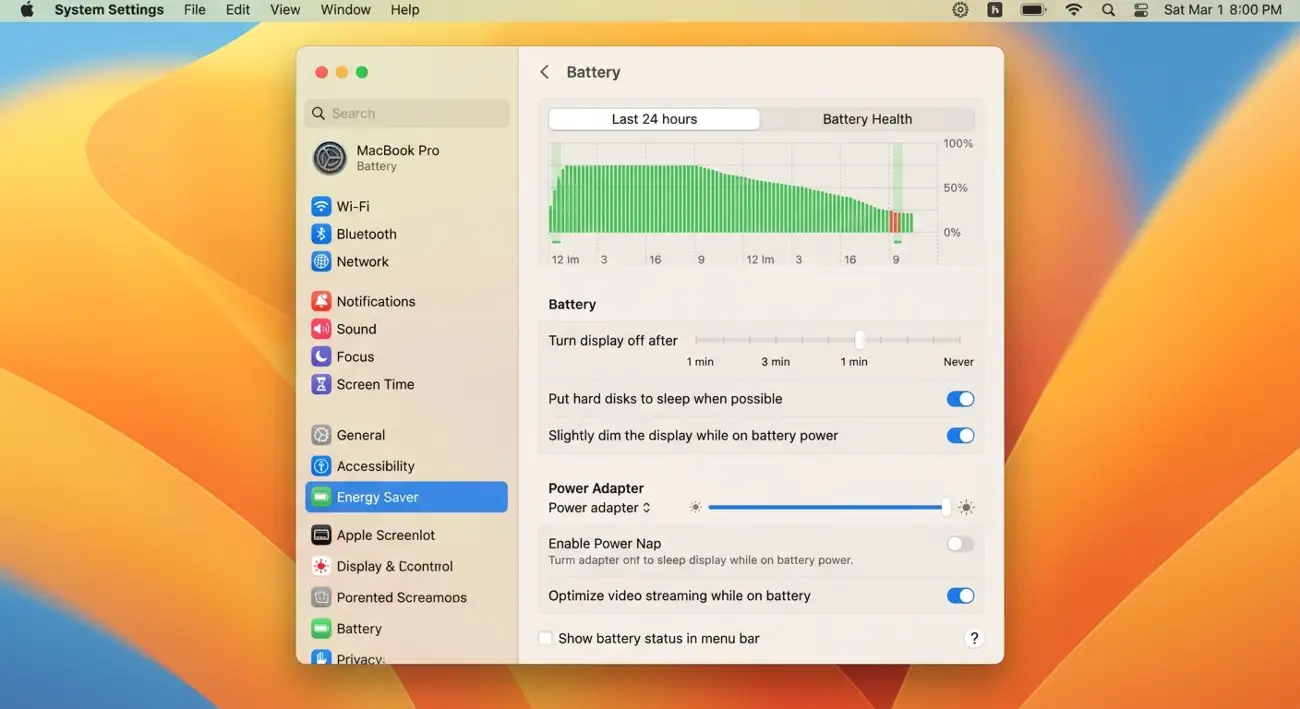Open the Apple menu
This screenshot has width=1300, height=709.
click(x=27, y=10)
